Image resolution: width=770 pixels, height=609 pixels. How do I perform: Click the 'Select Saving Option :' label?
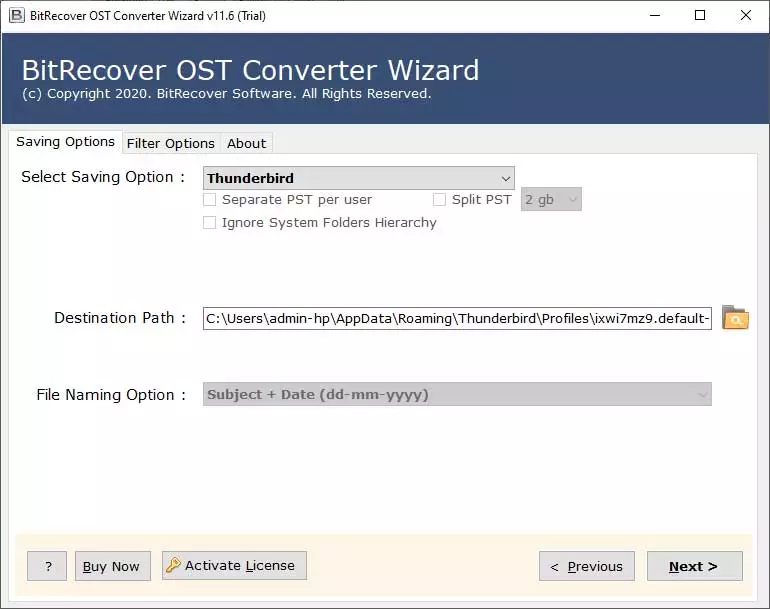click(103, 177)
